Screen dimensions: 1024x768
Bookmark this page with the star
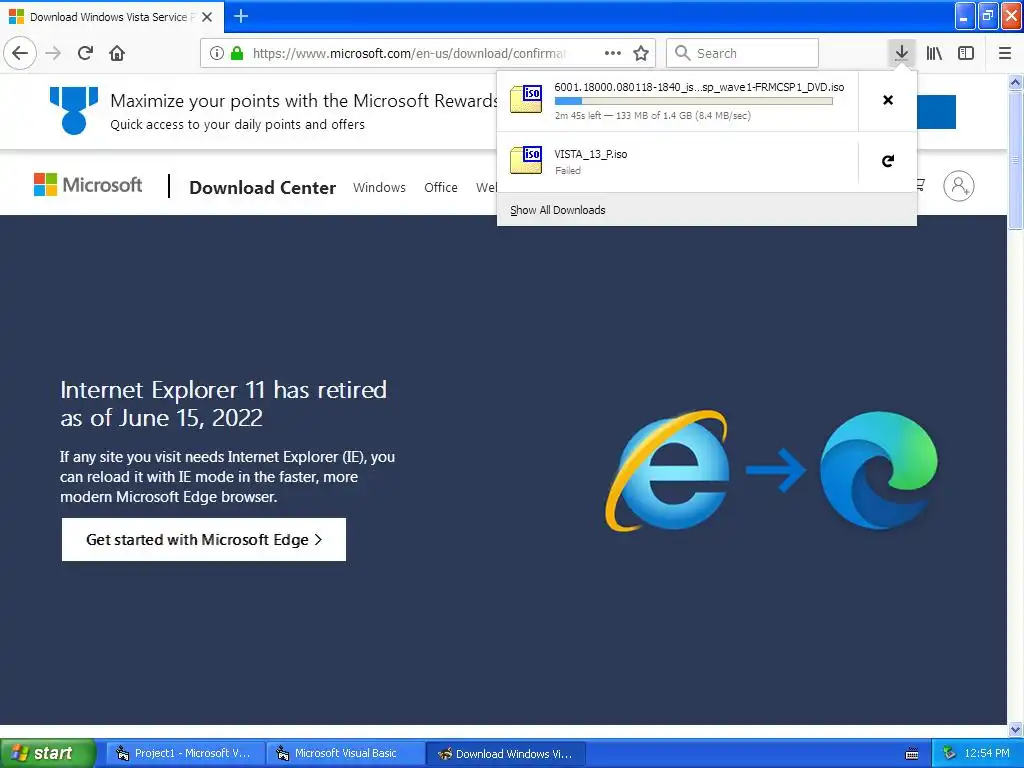pos(641,53)
